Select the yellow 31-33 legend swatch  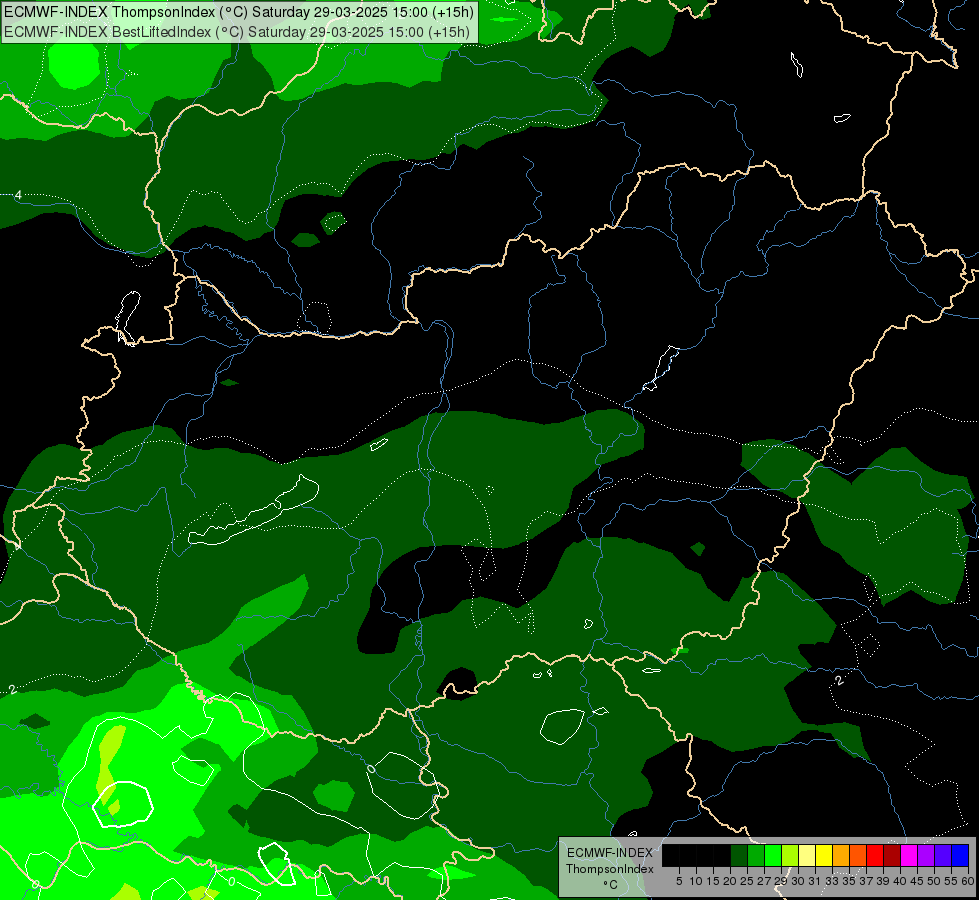point(824,855)
